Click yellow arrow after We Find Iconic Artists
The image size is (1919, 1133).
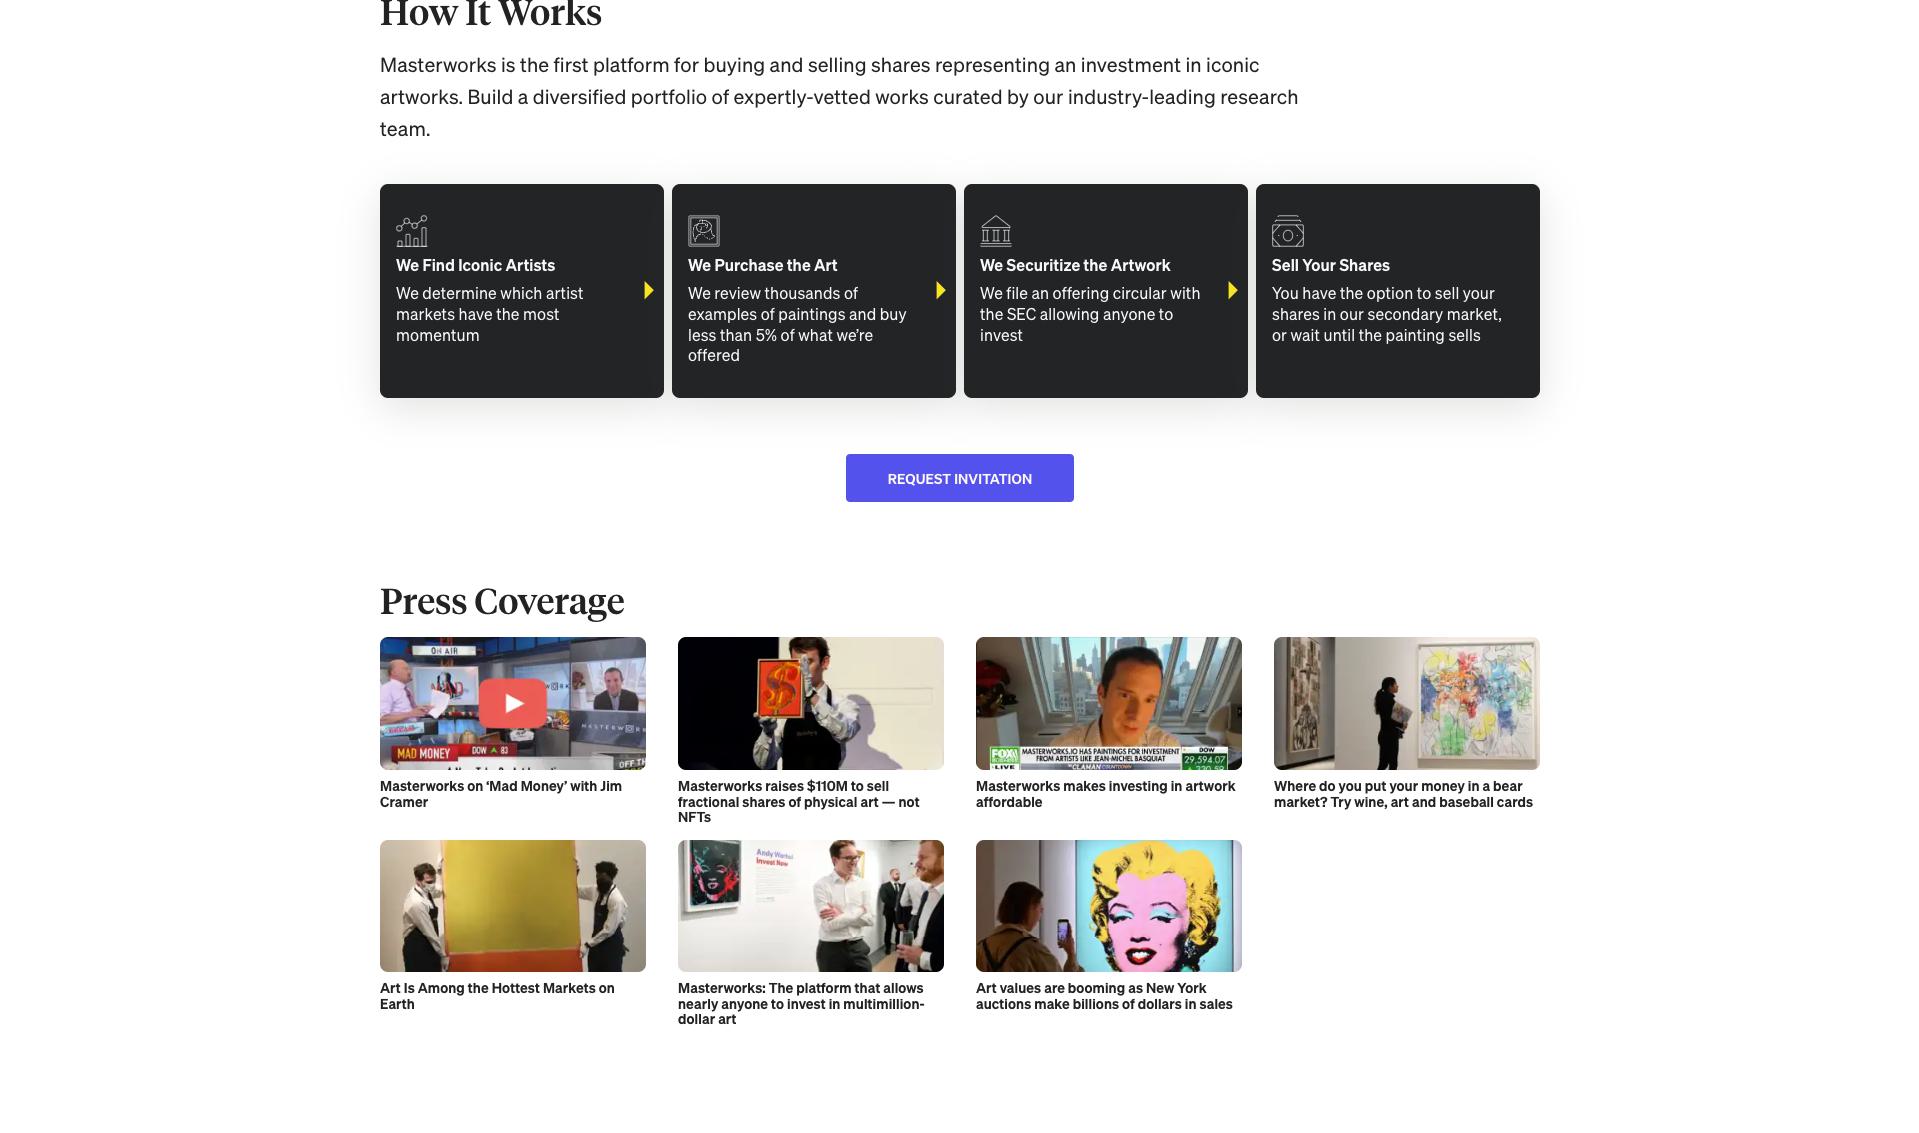coord(649,290)
